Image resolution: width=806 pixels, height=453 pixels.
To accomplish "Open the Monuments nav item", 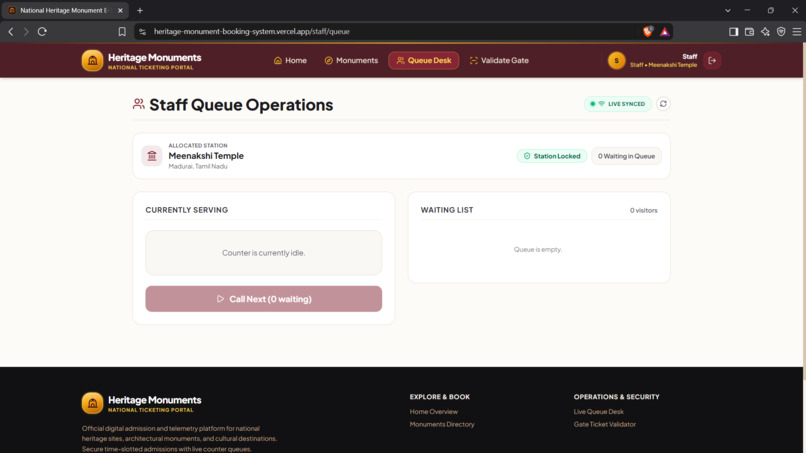I will pos(351,60).
